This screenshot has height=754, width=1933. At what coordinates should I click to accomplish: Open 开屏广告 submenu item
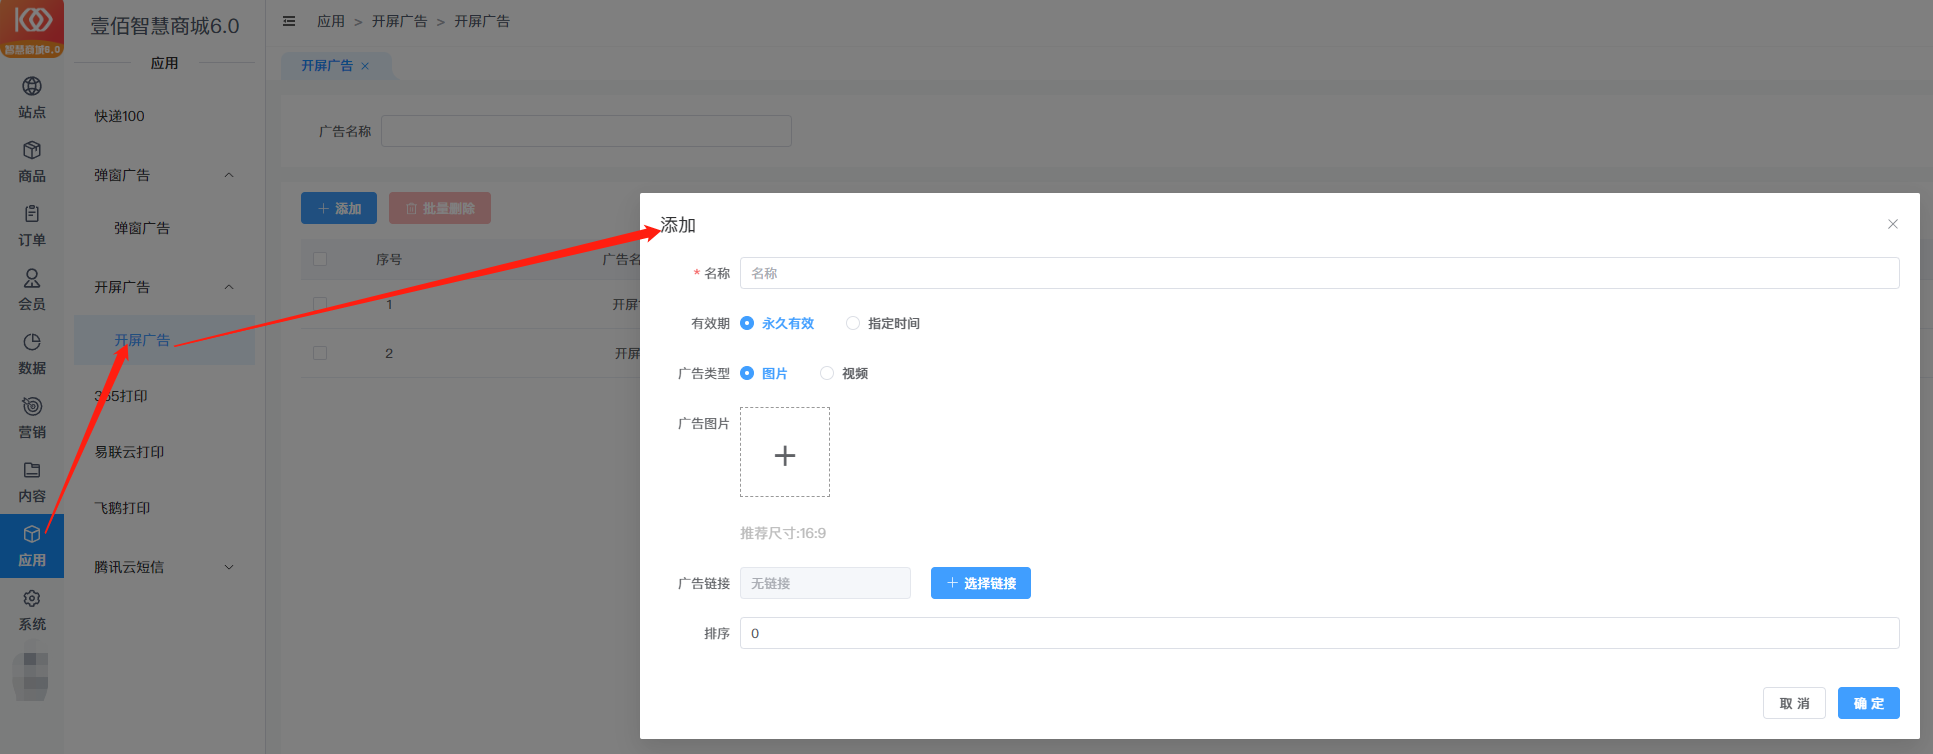[x=164, y=340]
